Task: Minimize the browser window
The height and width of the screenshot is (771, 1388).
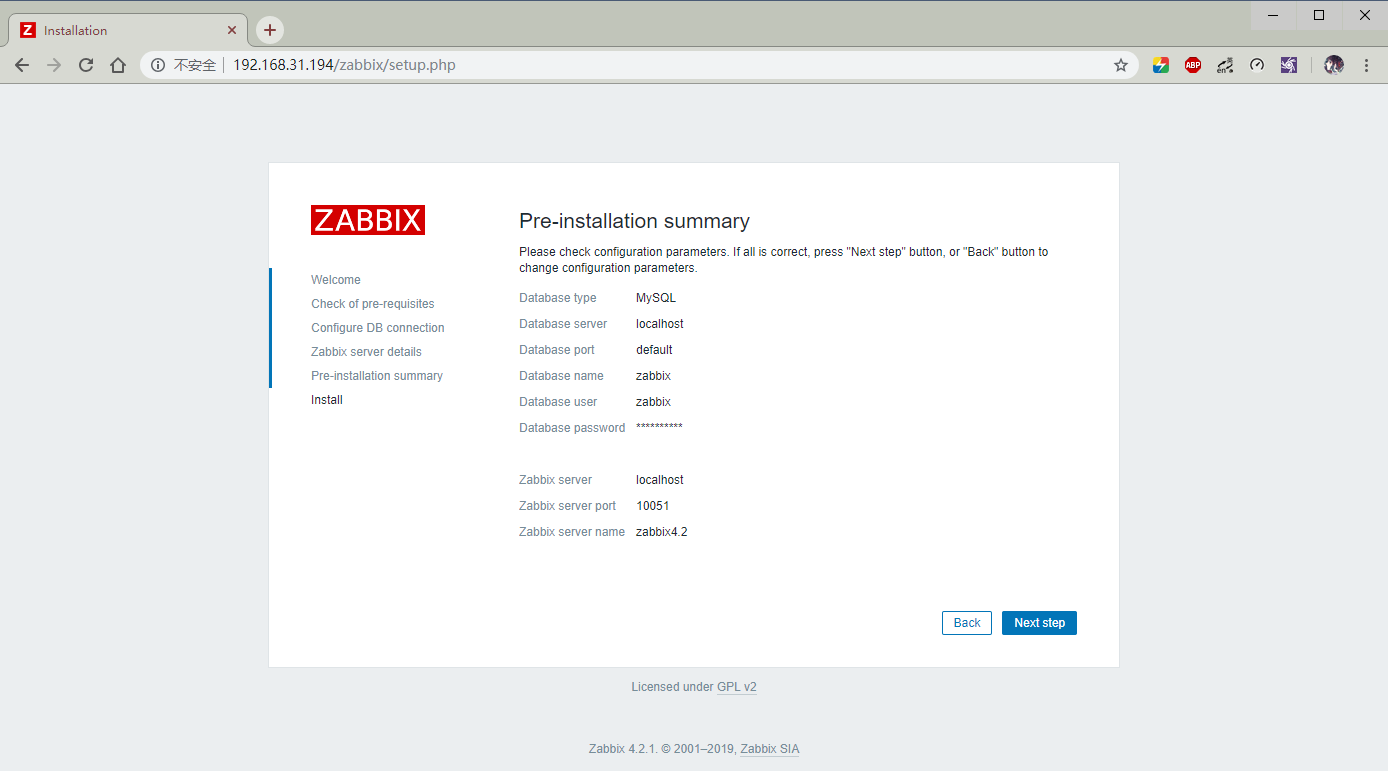Action: 1274,15
